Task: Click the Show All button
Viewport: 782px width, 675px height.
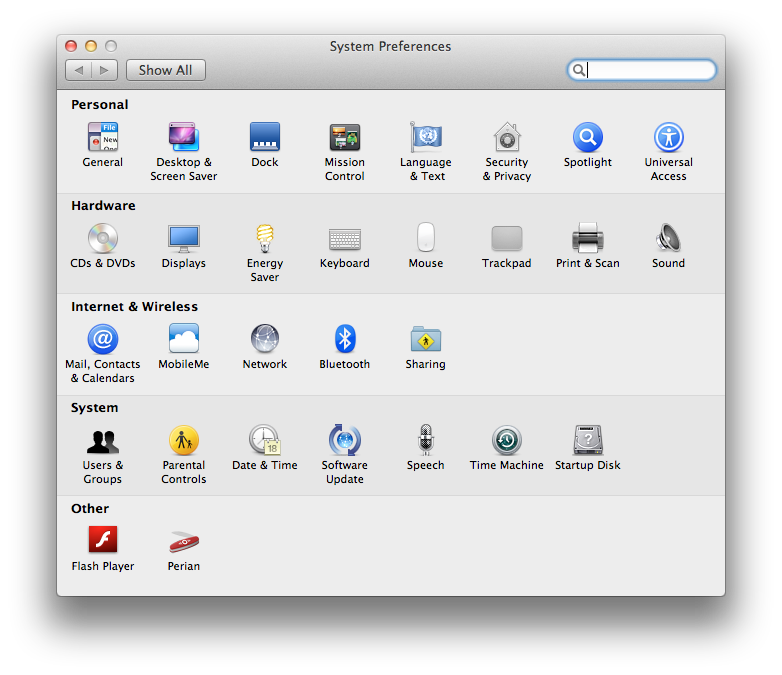Action: [x=166, y=70]
